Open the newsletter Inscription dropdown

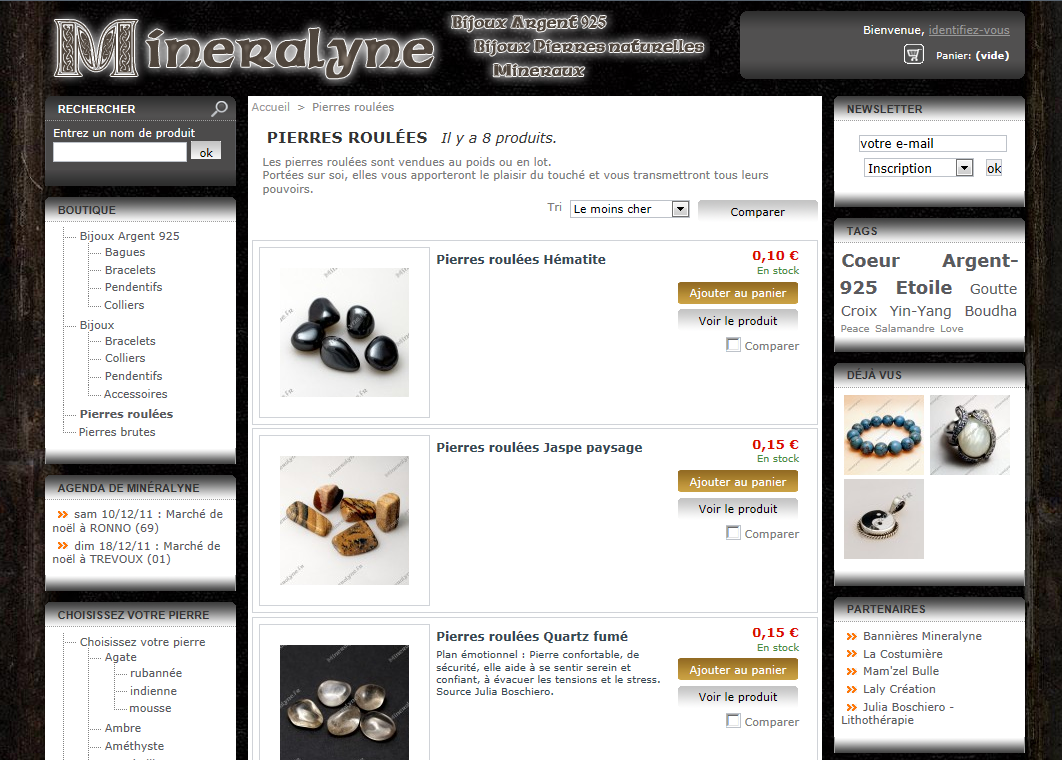(919, 168)
